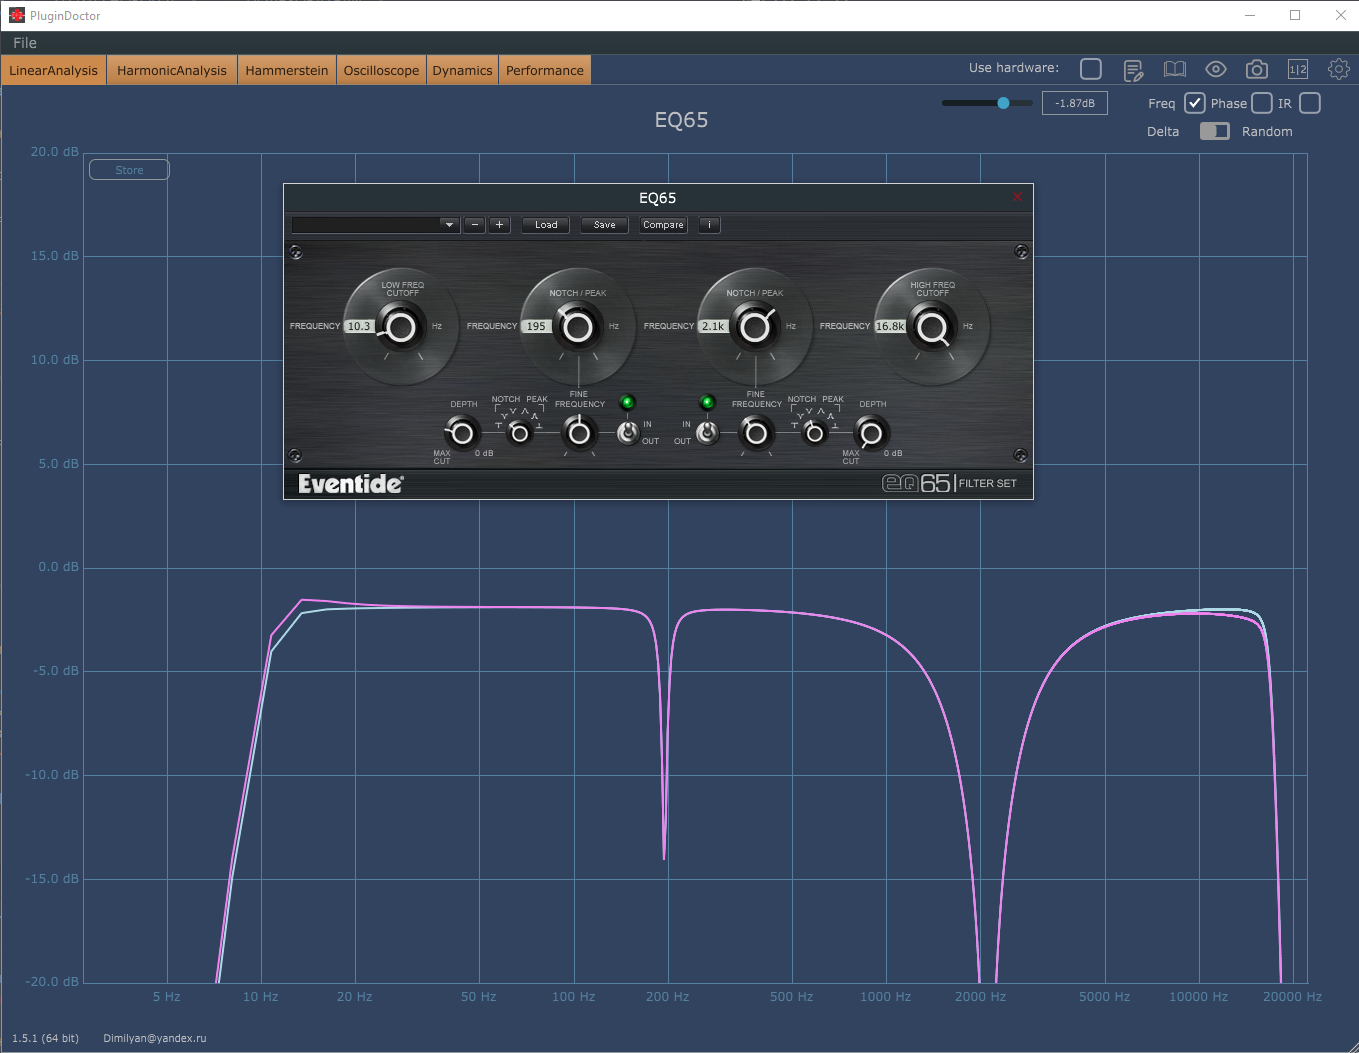Toggle the Use hardware checkbox
This screenshot has width=1359, height=1053.
[1091, 68]
